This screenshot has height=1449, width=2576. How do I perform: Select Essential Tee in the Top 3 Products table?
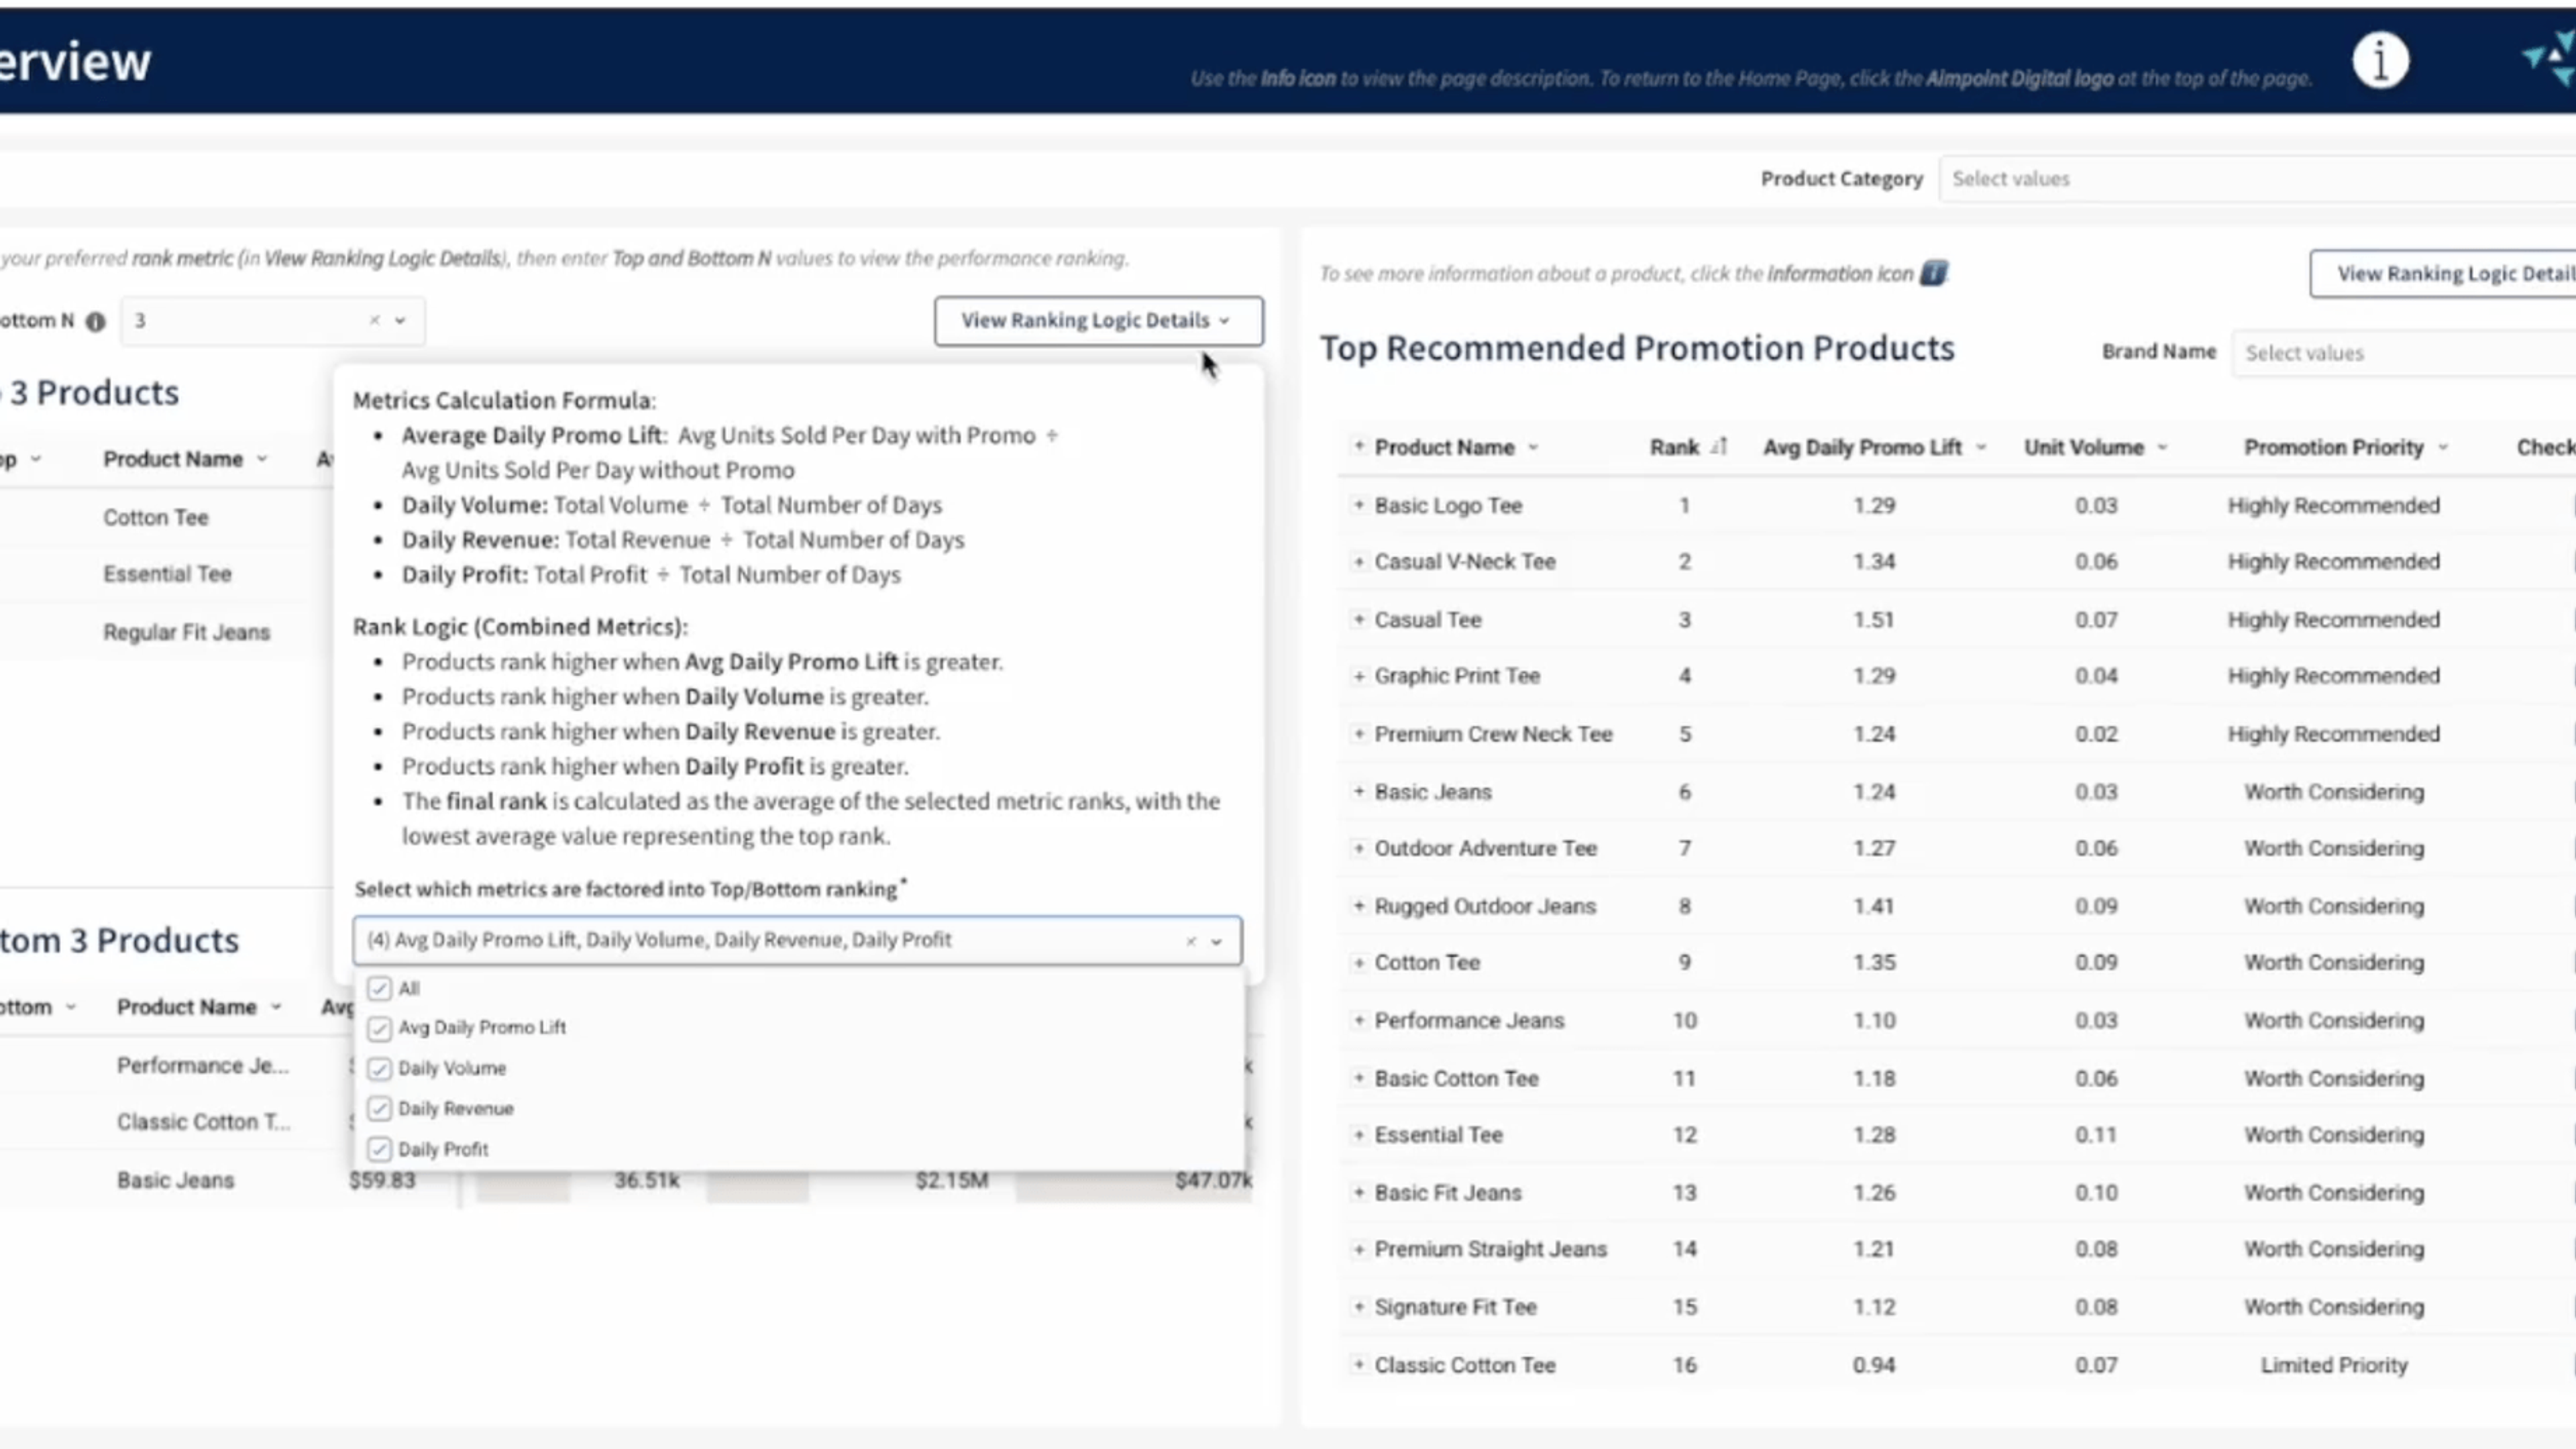coord(167,574)
